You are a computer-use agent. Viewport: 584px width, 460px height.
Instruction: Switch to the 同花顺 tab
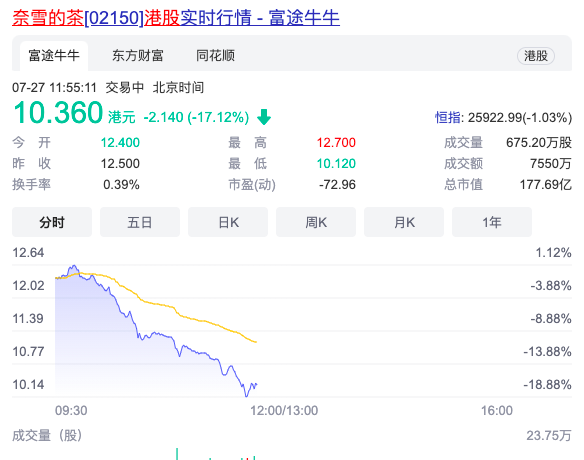(216, 56)
